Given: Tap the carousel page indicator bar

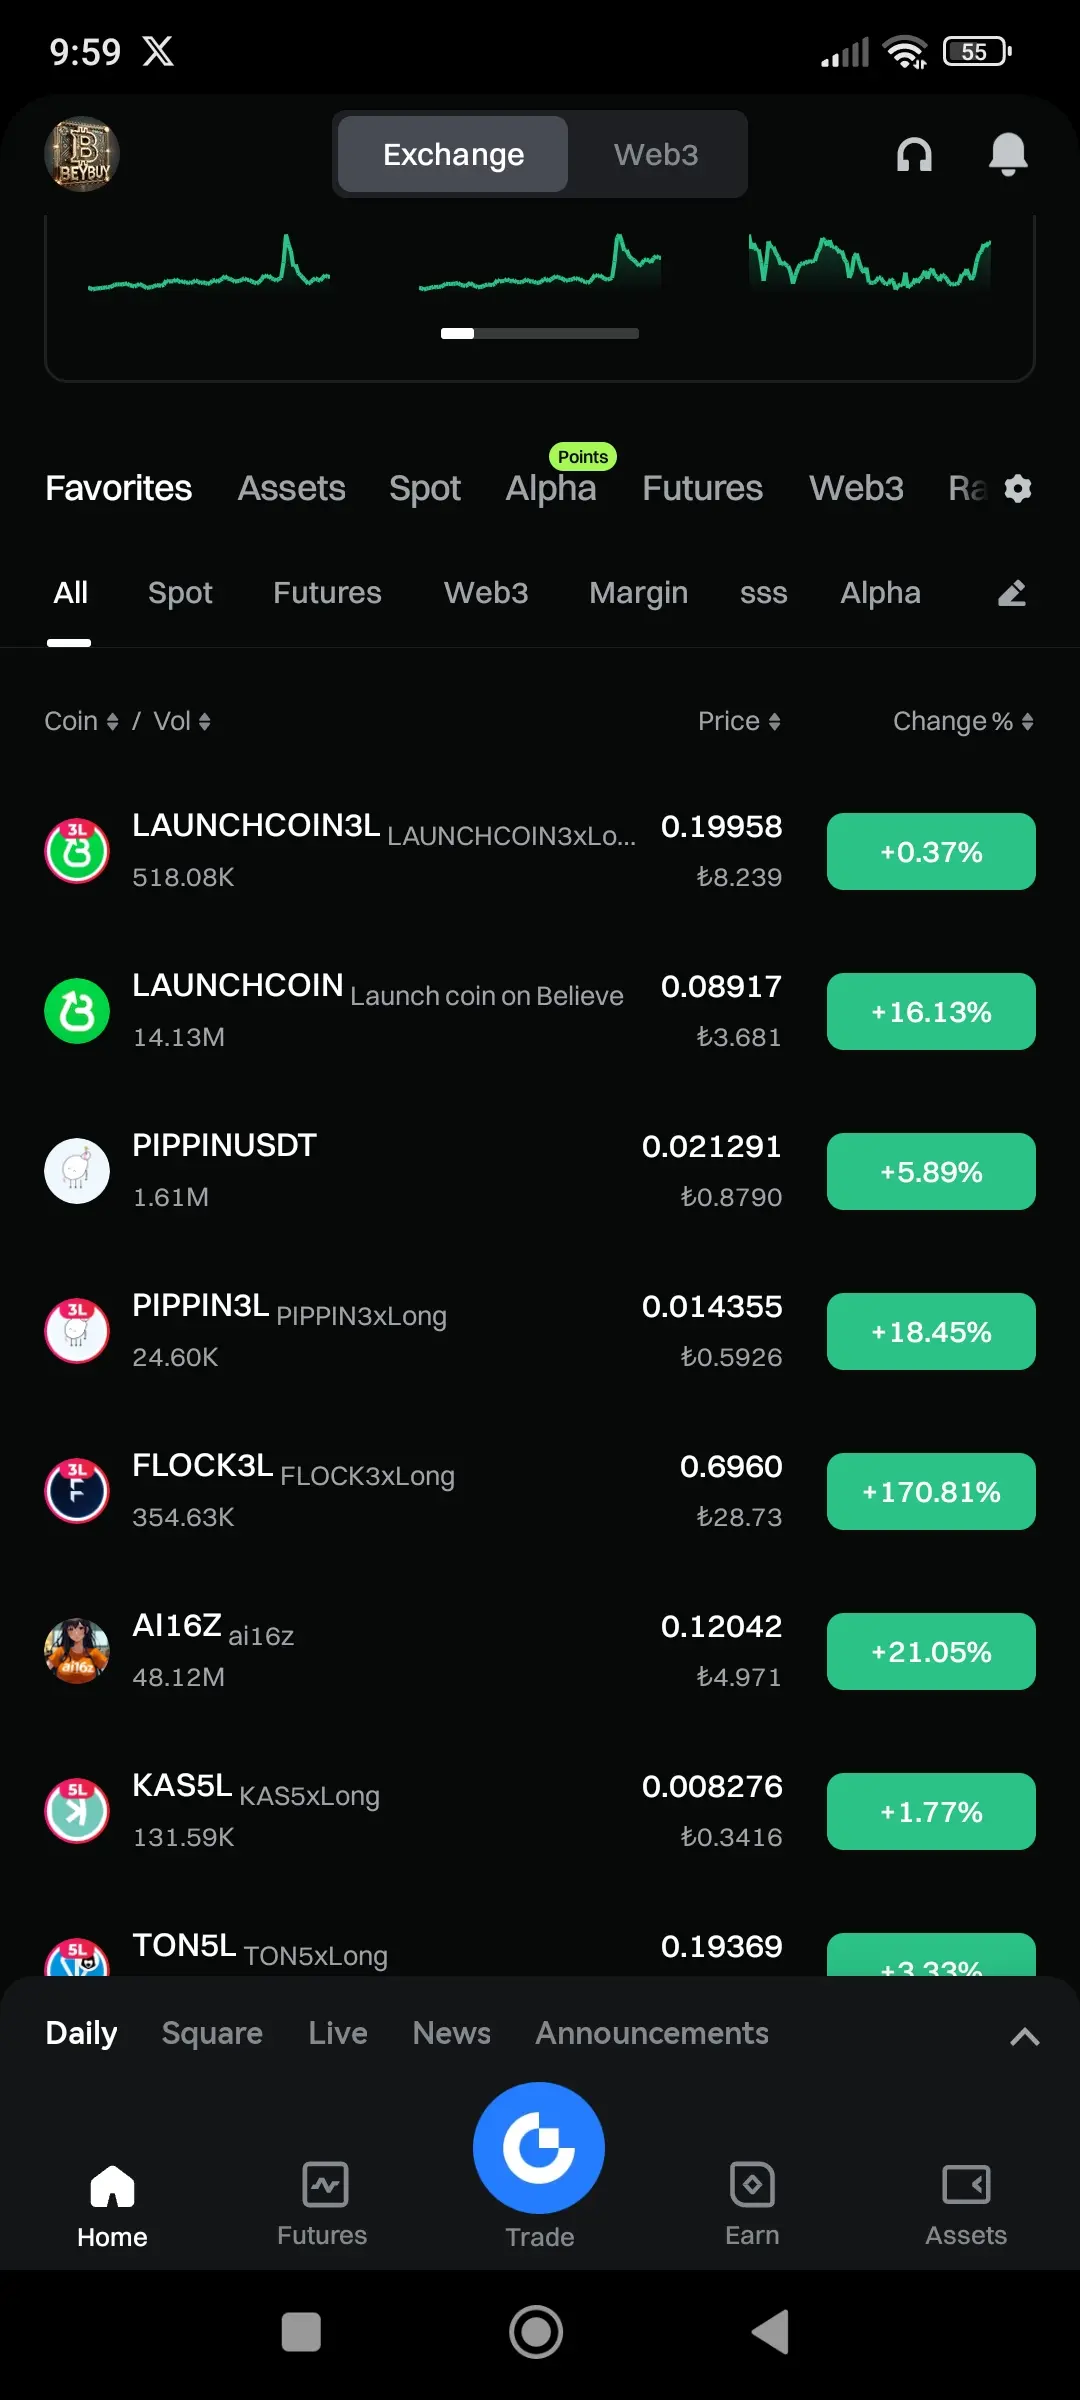Looking at the screenshot, I should coord(540,333).
